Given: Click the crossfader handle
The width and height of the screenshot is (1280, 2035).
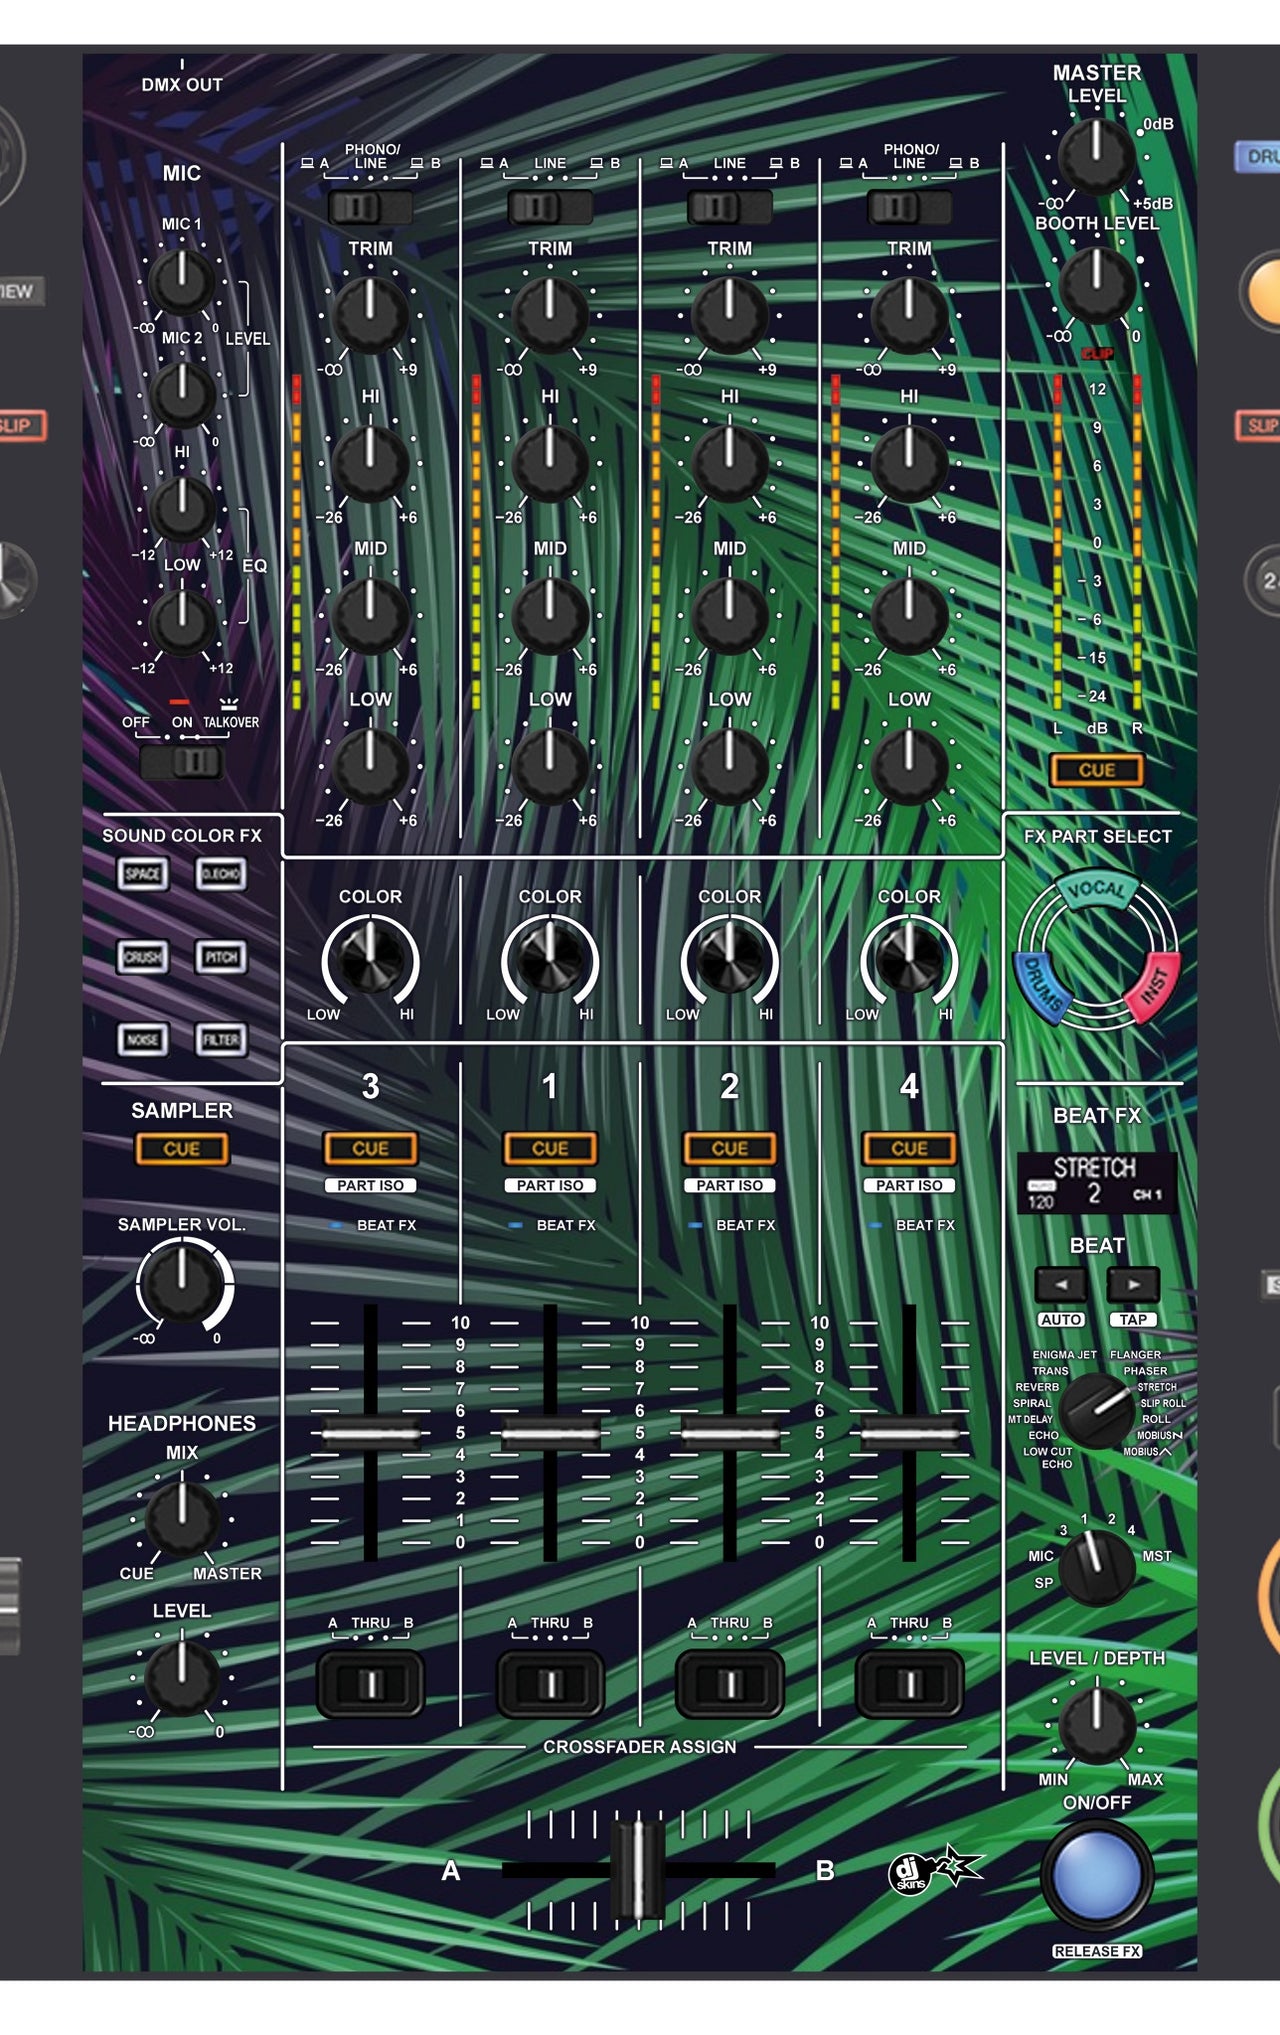Looking at the screenshot, I should tap(637, 1869).
